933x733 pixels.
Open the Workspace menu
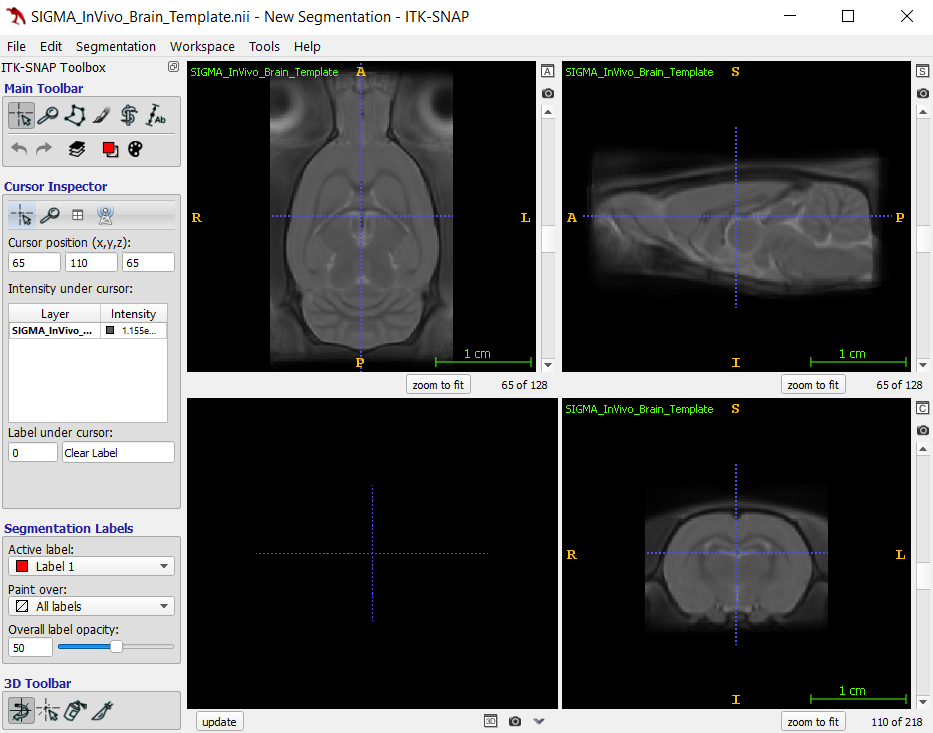202,46
